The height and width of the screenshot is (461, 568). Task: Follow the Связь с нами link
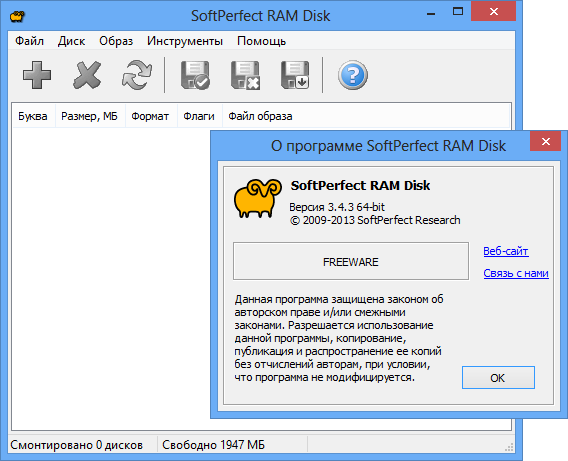(x=516, y=273)
